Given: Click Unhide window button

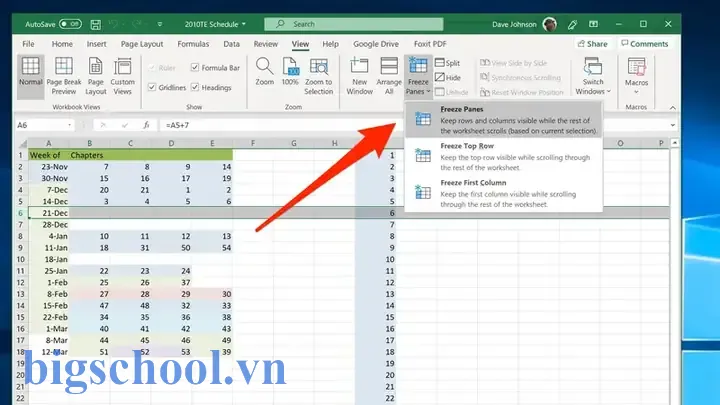Looking at the screenshot, I should (x=451, y=92).
